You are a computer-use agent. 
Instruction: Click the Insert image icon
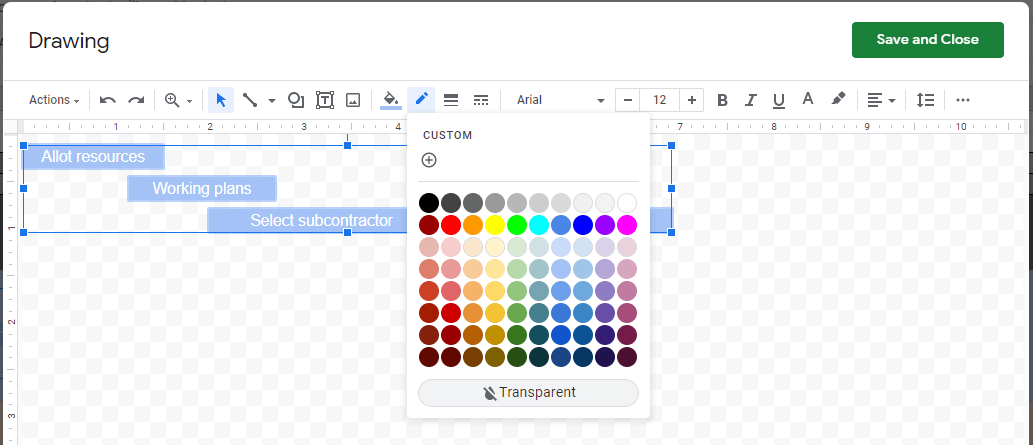(x=353, y=100)
